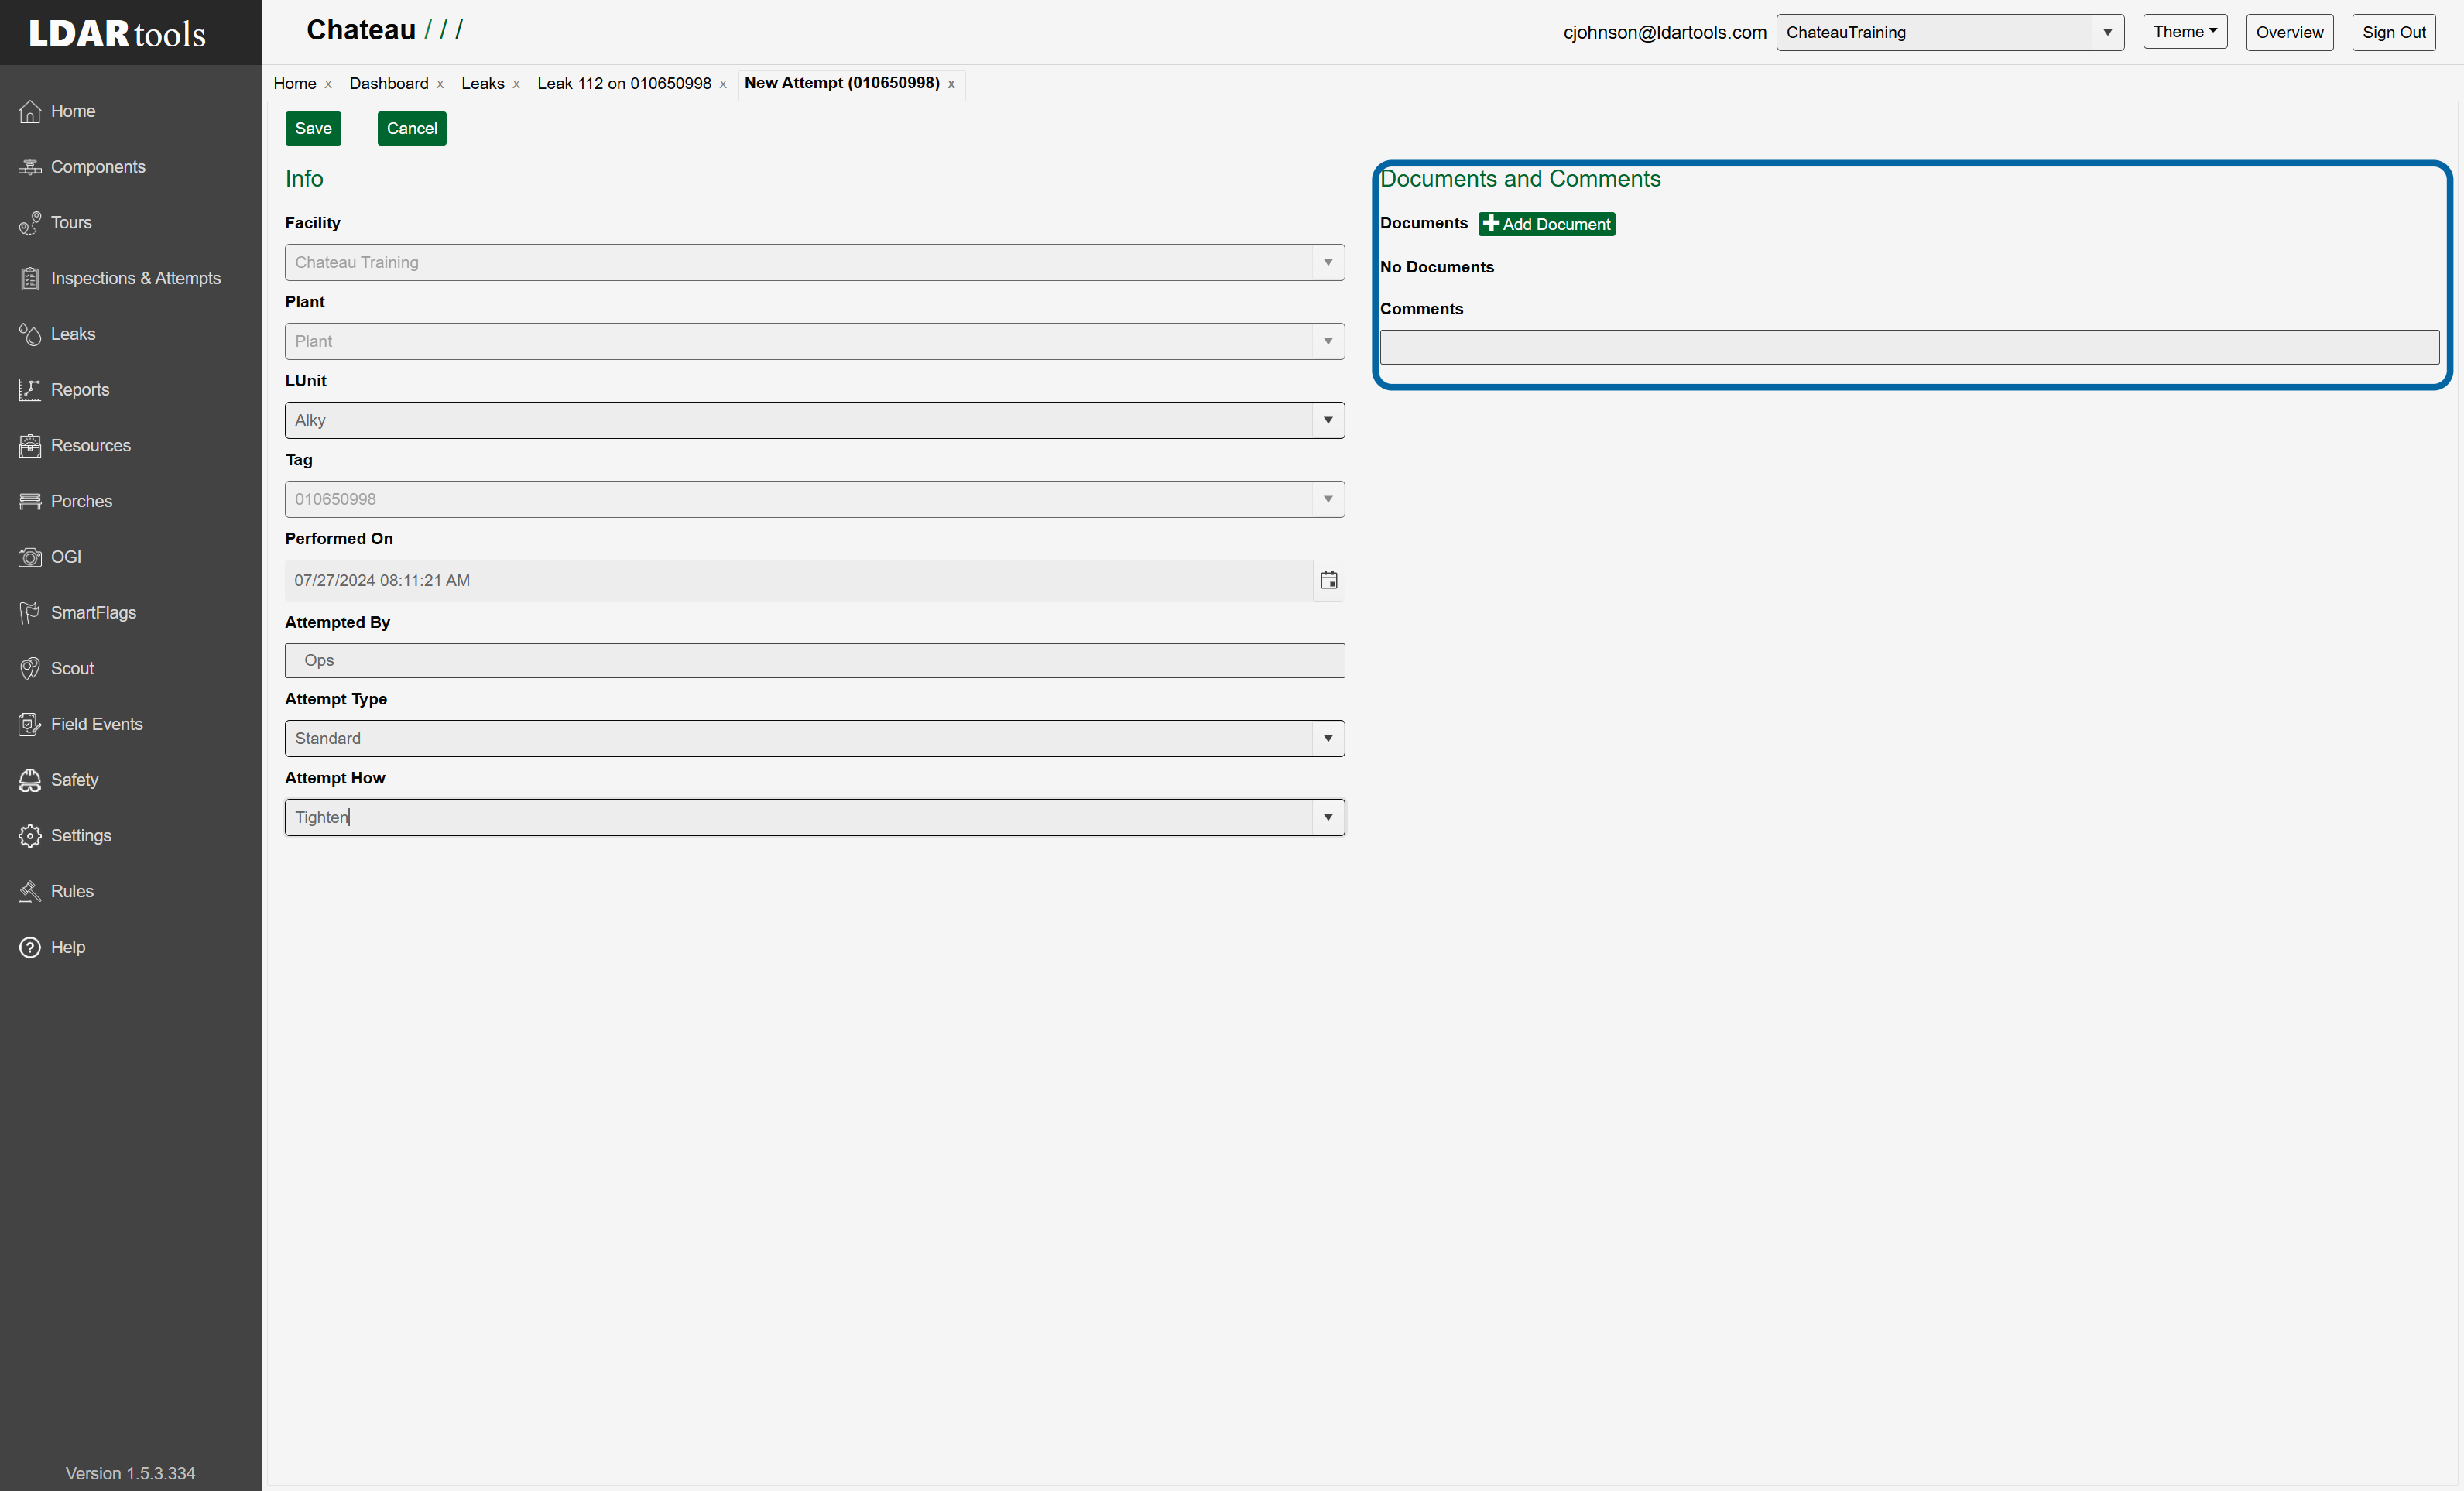Switch to the Home tab
Image resolution: width=2464 pixels, height=1491 pixels.
[x=295, y=83]
